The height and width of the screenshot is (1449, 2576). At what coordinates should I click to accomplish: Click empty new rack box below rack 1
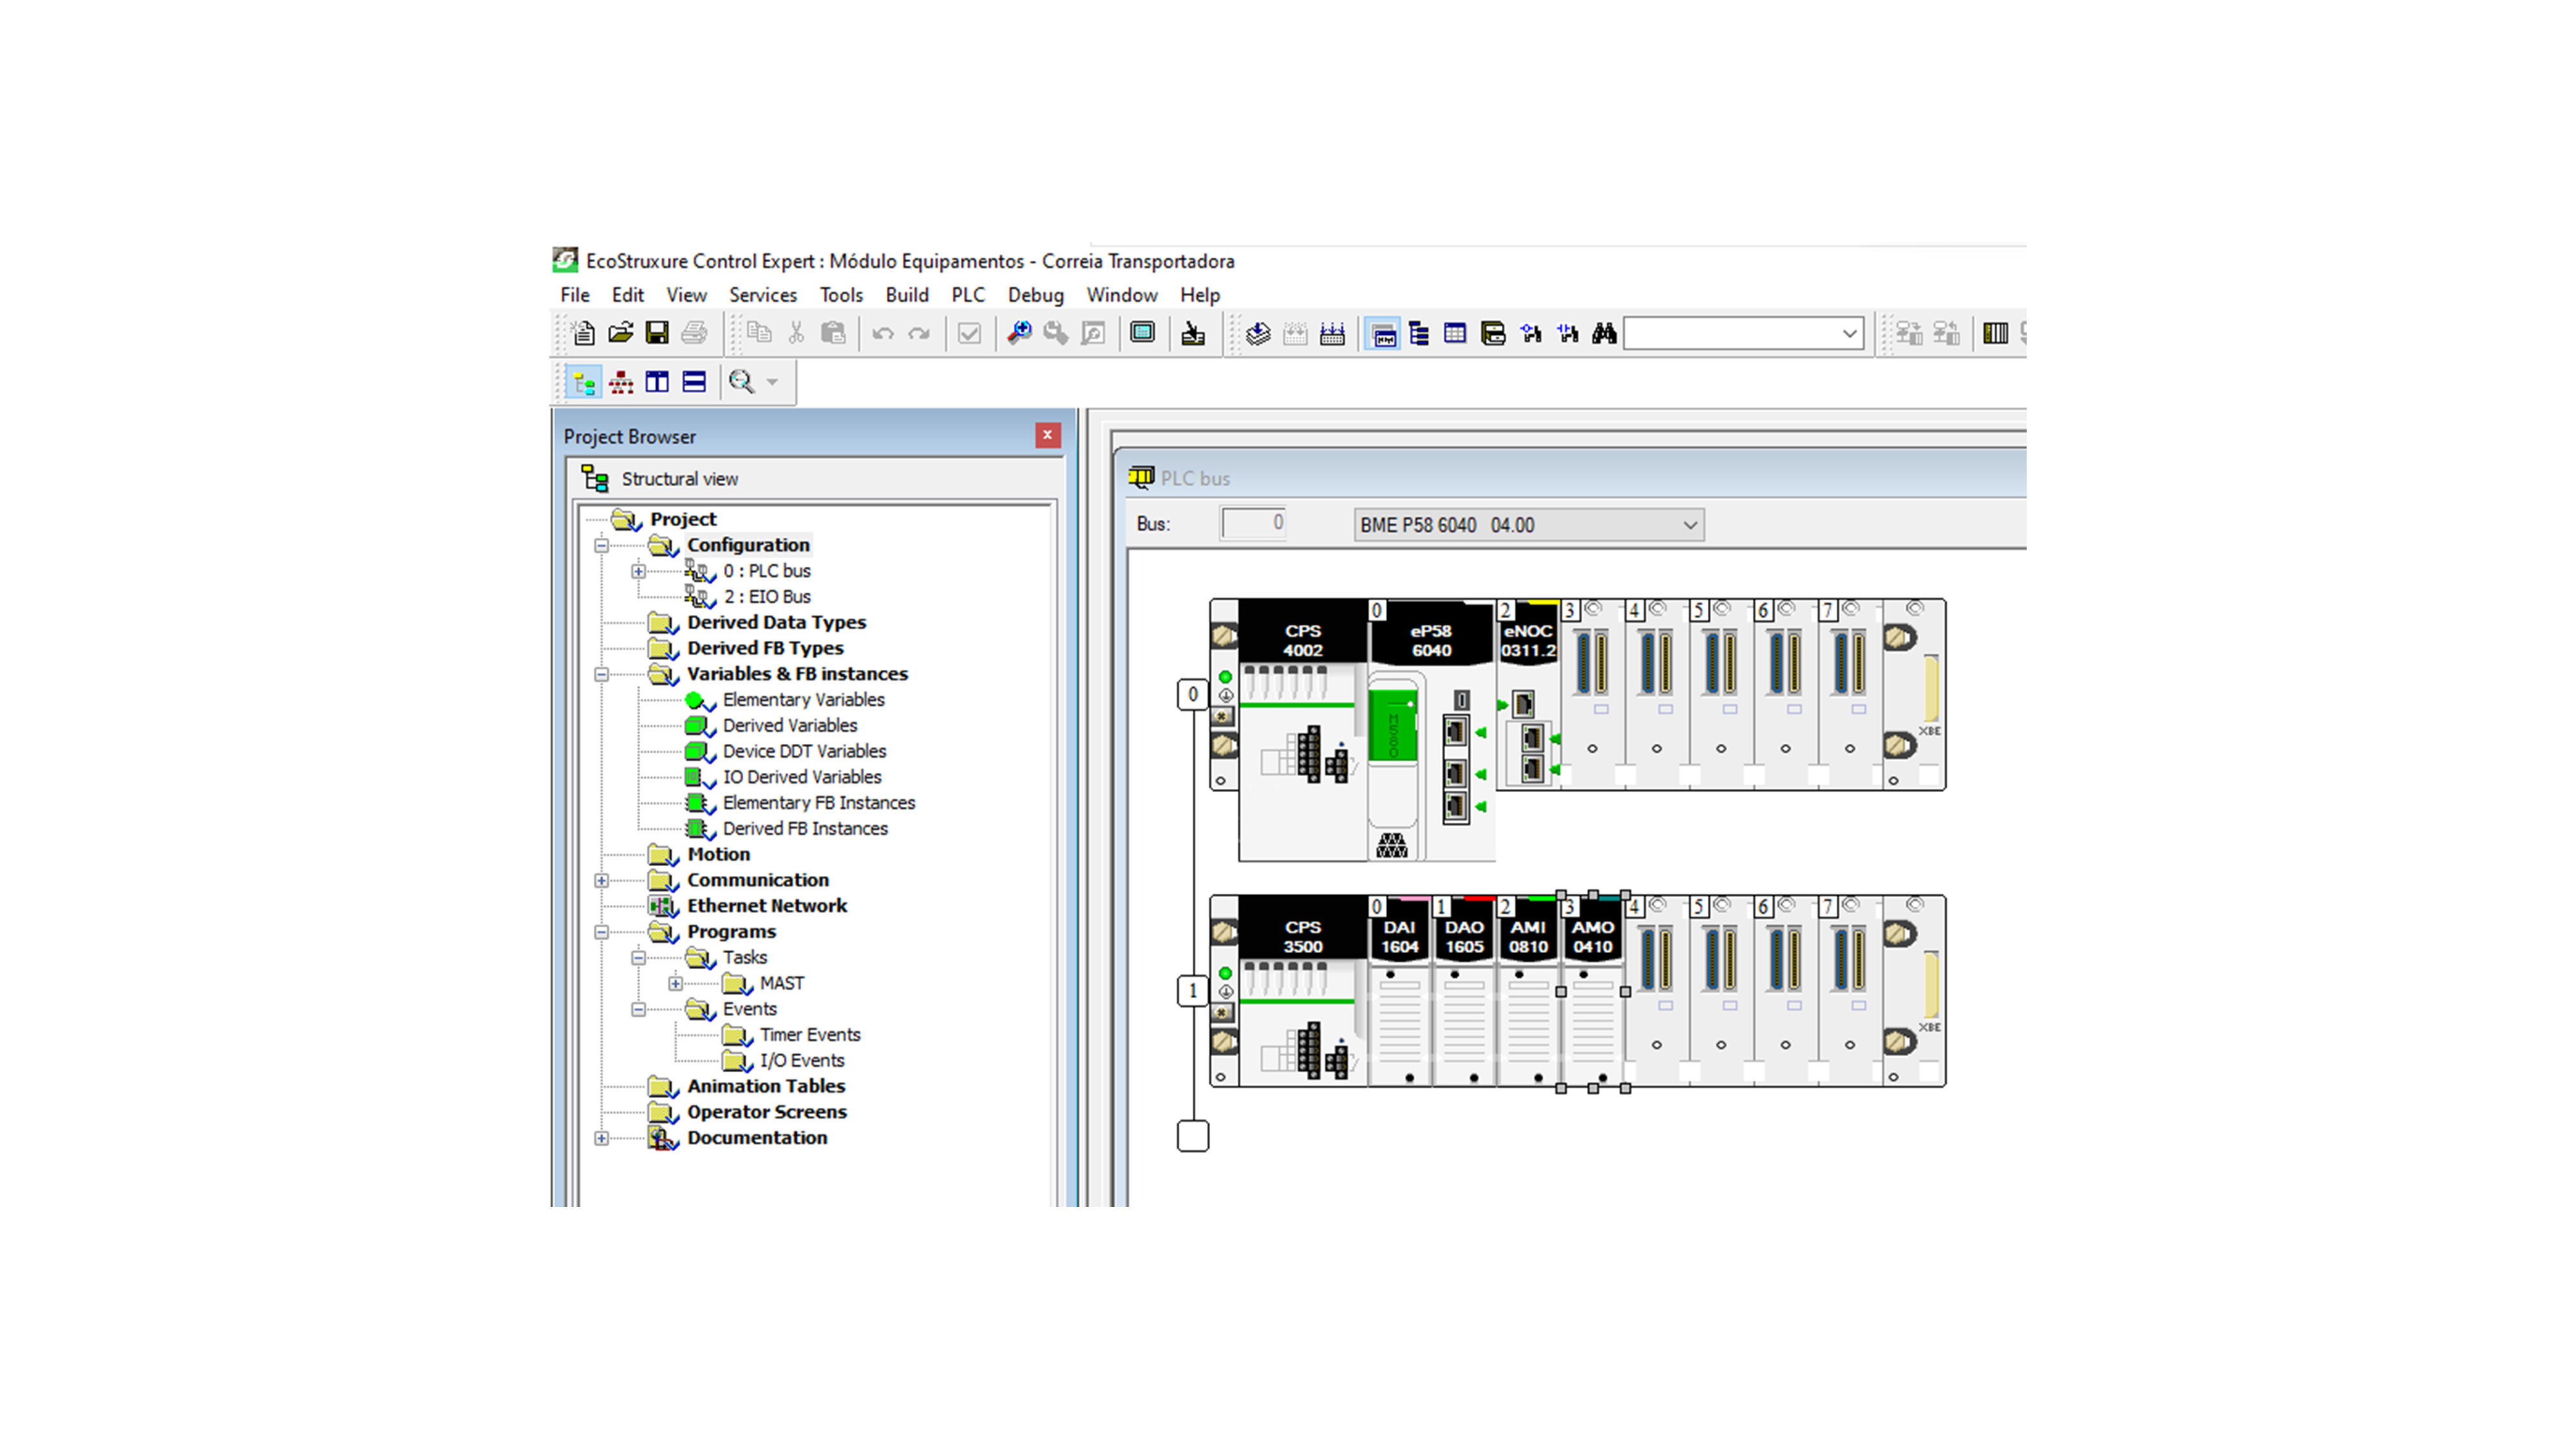1193,1136
